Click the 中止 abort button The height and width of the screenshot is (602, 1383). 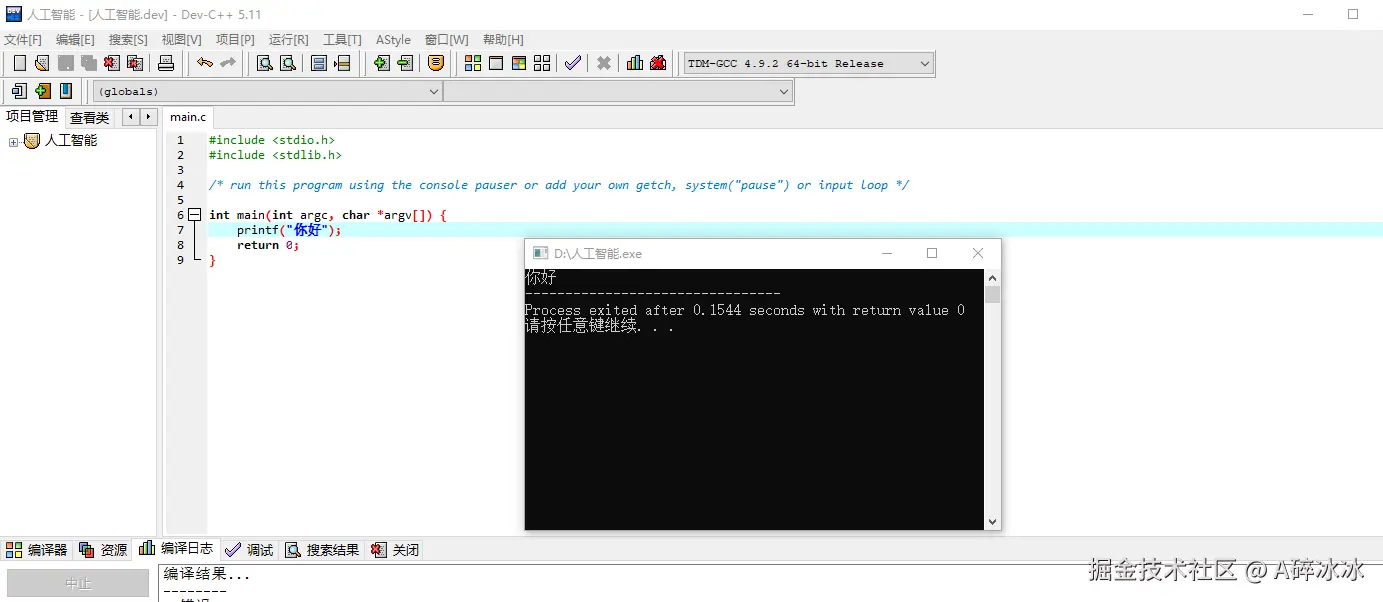click(x=78, y=583)
